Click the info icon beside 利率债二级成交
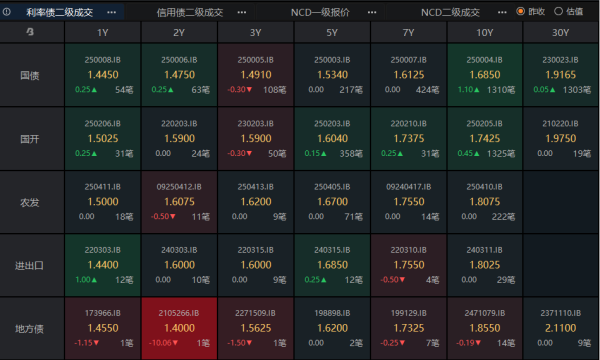This screenshot has height=360, width=600. (7, 12)
